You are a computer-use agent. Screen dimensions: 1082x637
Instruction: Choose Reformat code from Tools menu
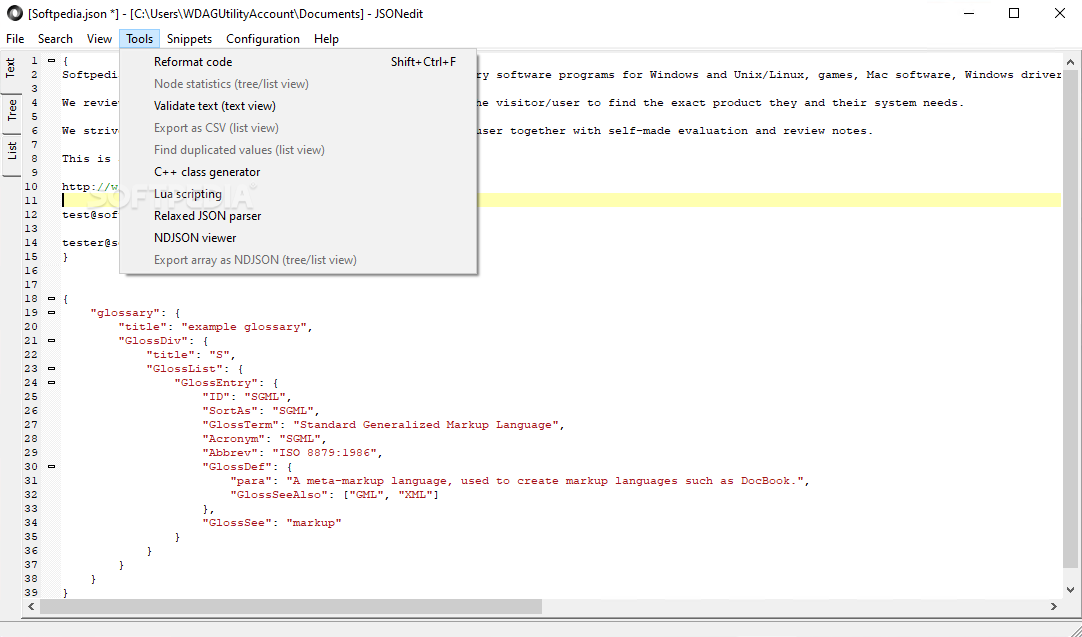(298, 62)
